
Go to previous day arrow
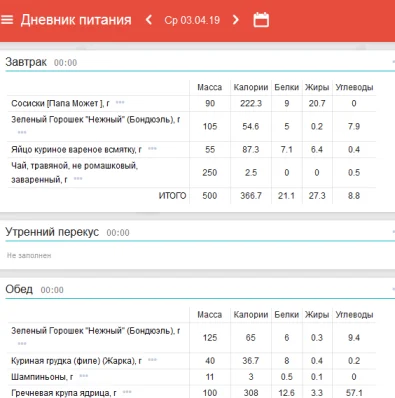click(x=149, y=20)
